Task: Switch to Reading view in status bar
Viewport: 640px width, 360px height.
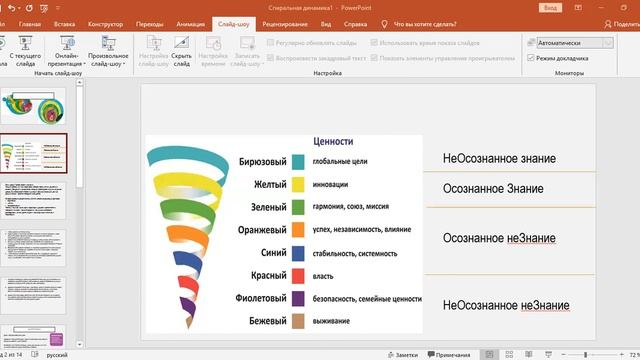Action: (529, 354)
